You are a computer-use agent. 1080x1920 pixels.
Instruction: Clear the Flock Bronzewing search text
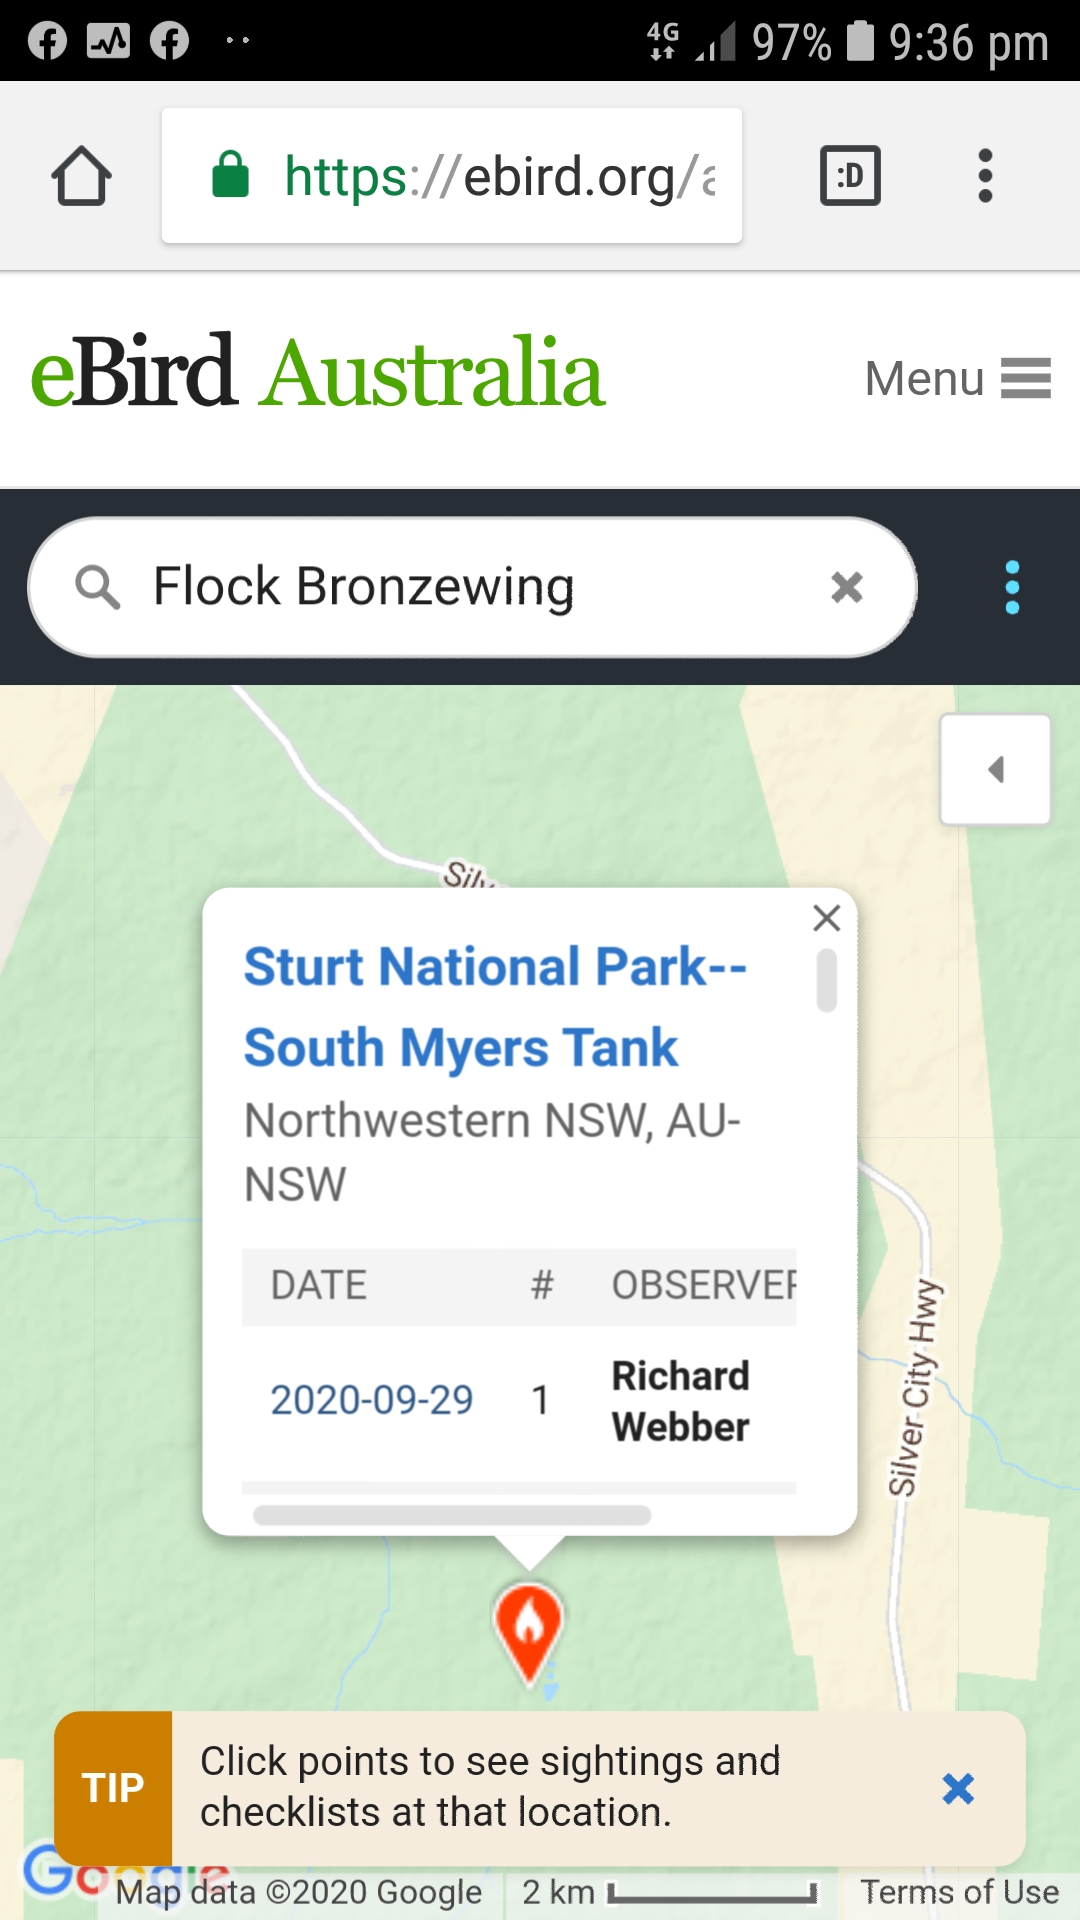tap(847, 587)
